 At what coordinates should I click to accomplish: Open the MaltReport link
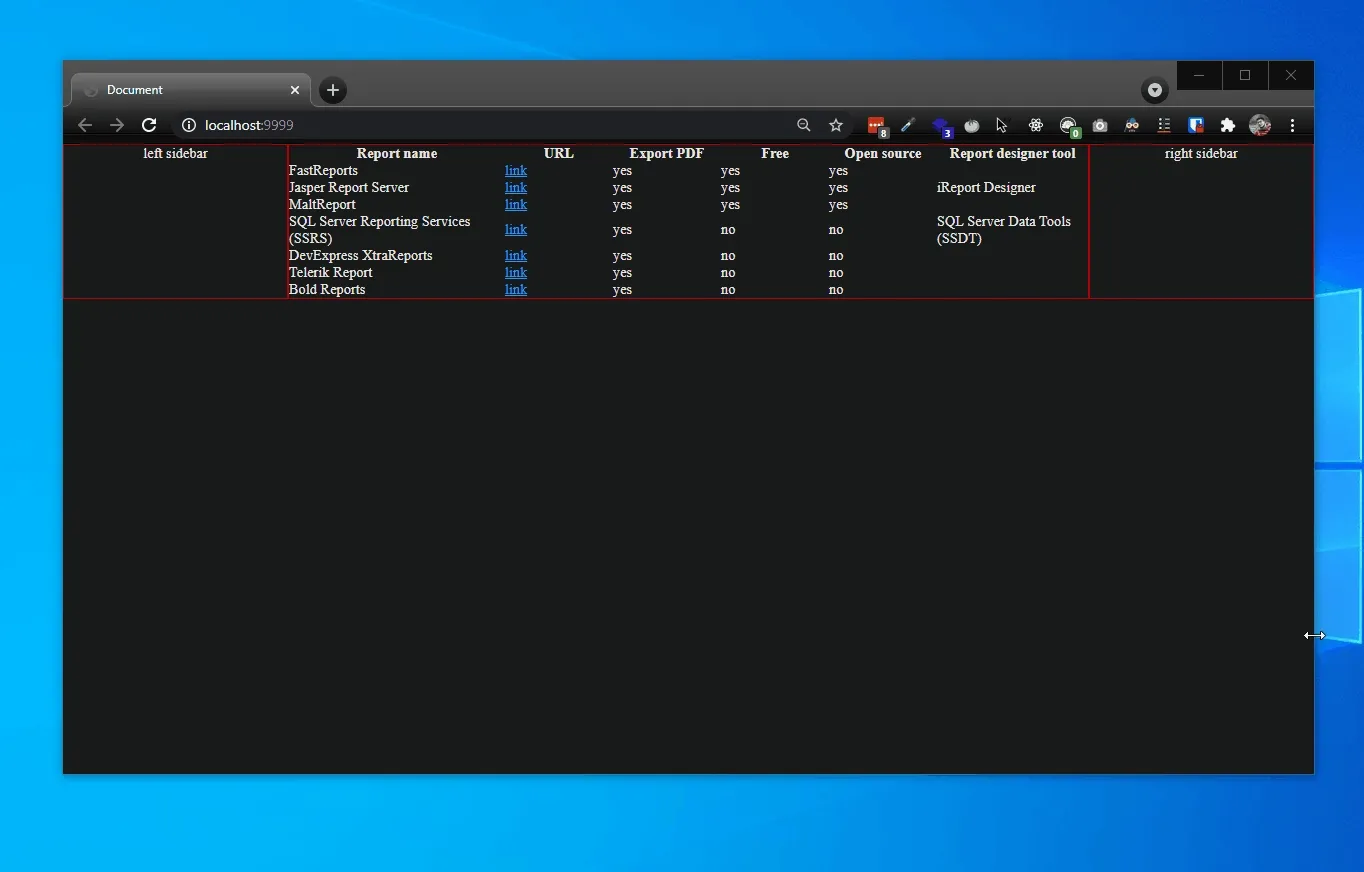pyautogui.click(x=516, y=205)
